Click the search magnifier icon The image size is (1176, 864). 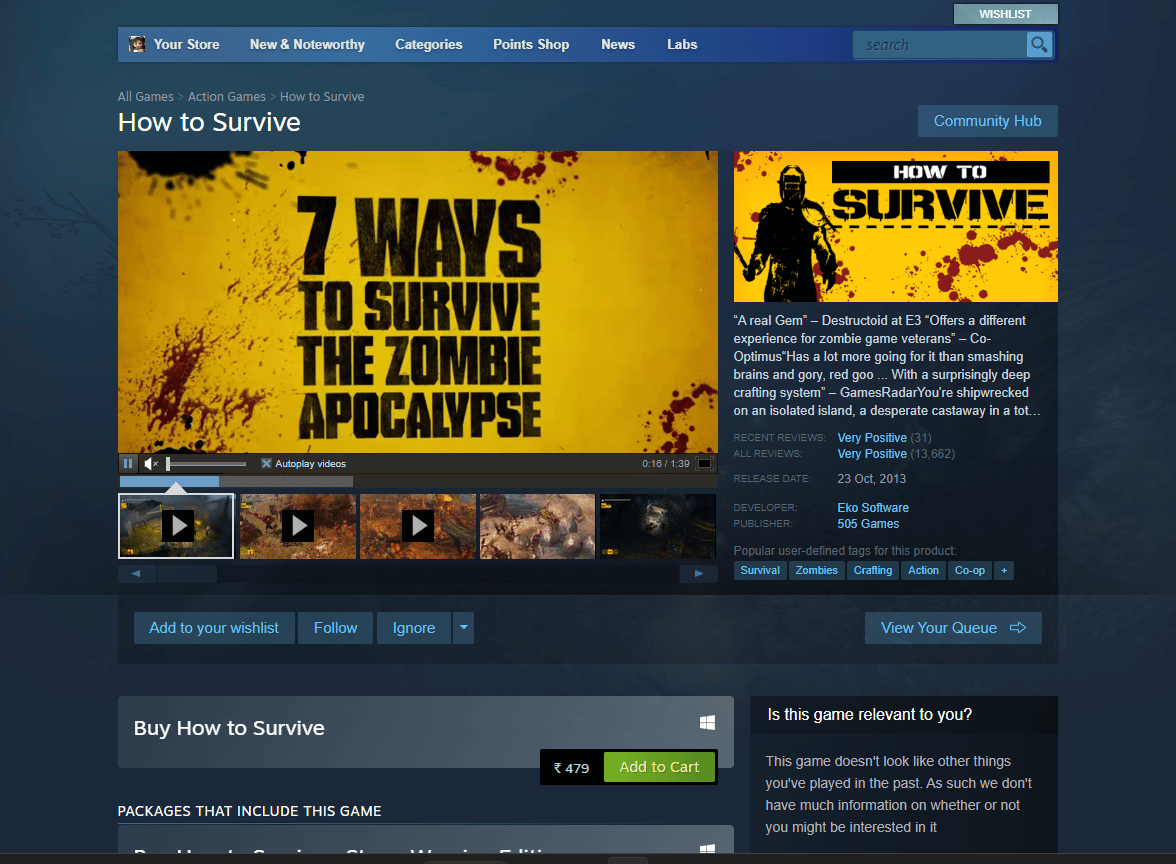(x=1039, y=45)
